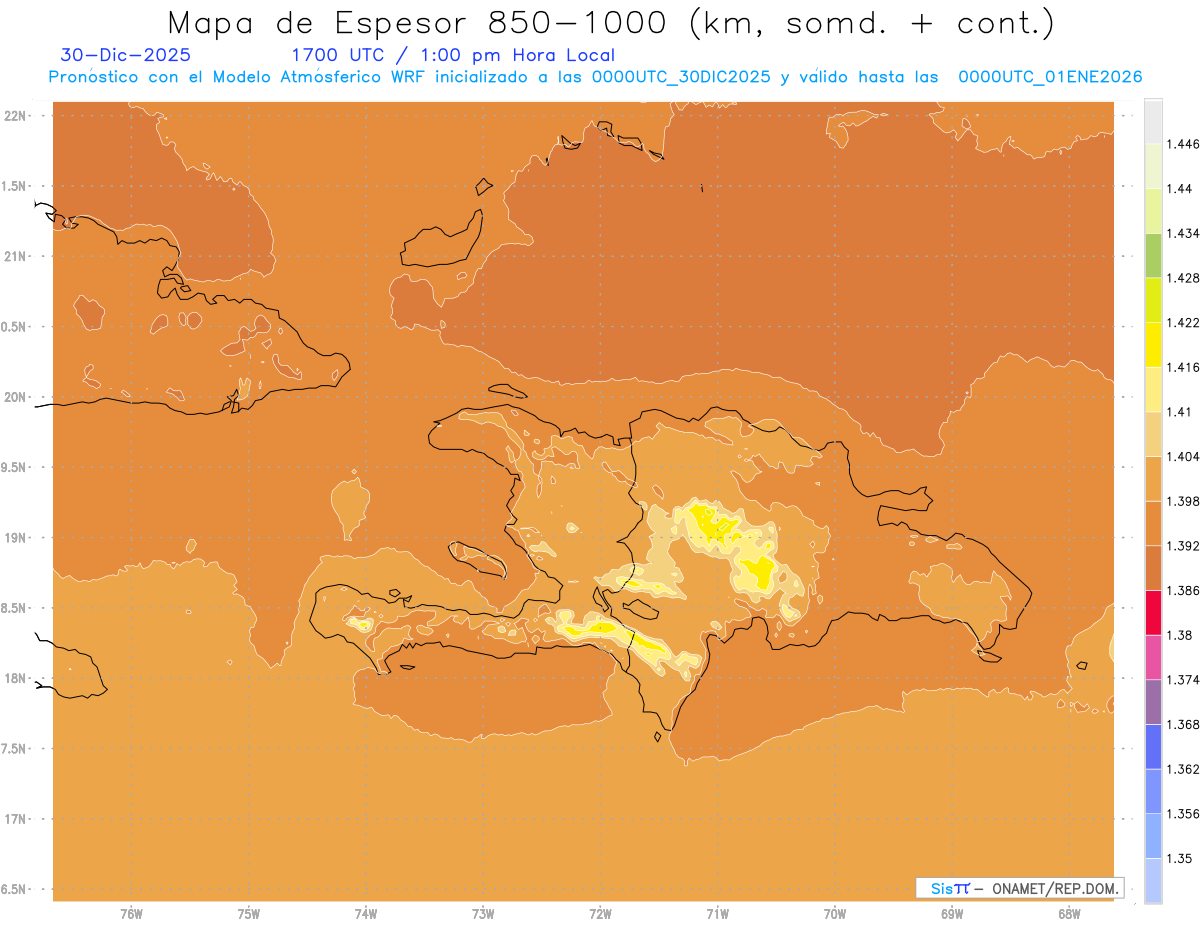This screenshot has height=927, width=1200.
Task: Click the 68W longitude label
Action: coord(1069,914)
